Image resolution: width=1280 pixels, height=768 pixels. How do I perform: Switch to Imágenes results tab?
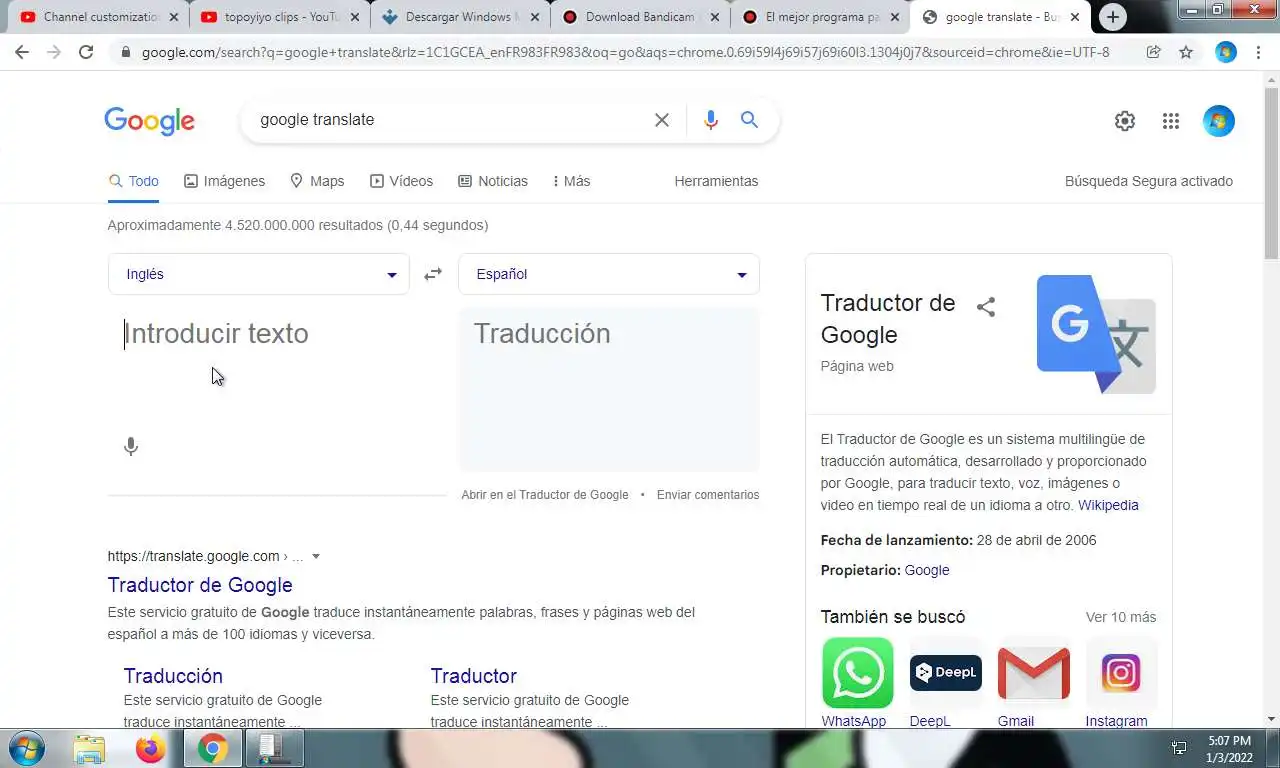pos(225,181)
